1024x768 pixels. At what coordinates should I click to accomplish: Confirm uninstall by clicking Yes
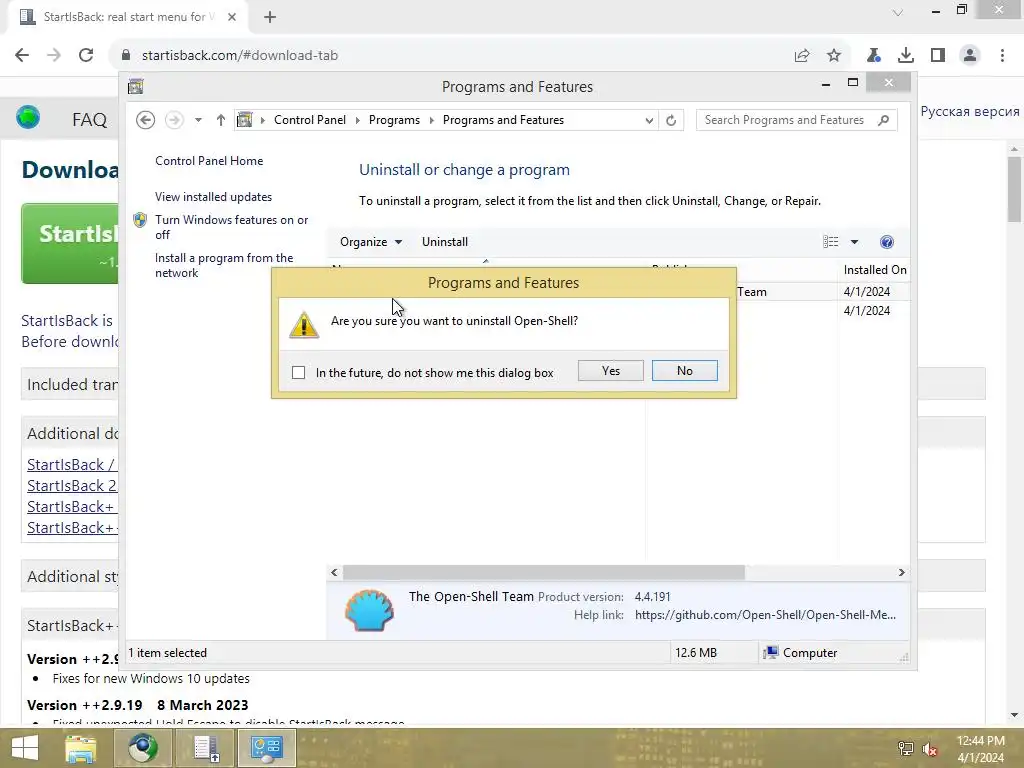coord(611,371)
